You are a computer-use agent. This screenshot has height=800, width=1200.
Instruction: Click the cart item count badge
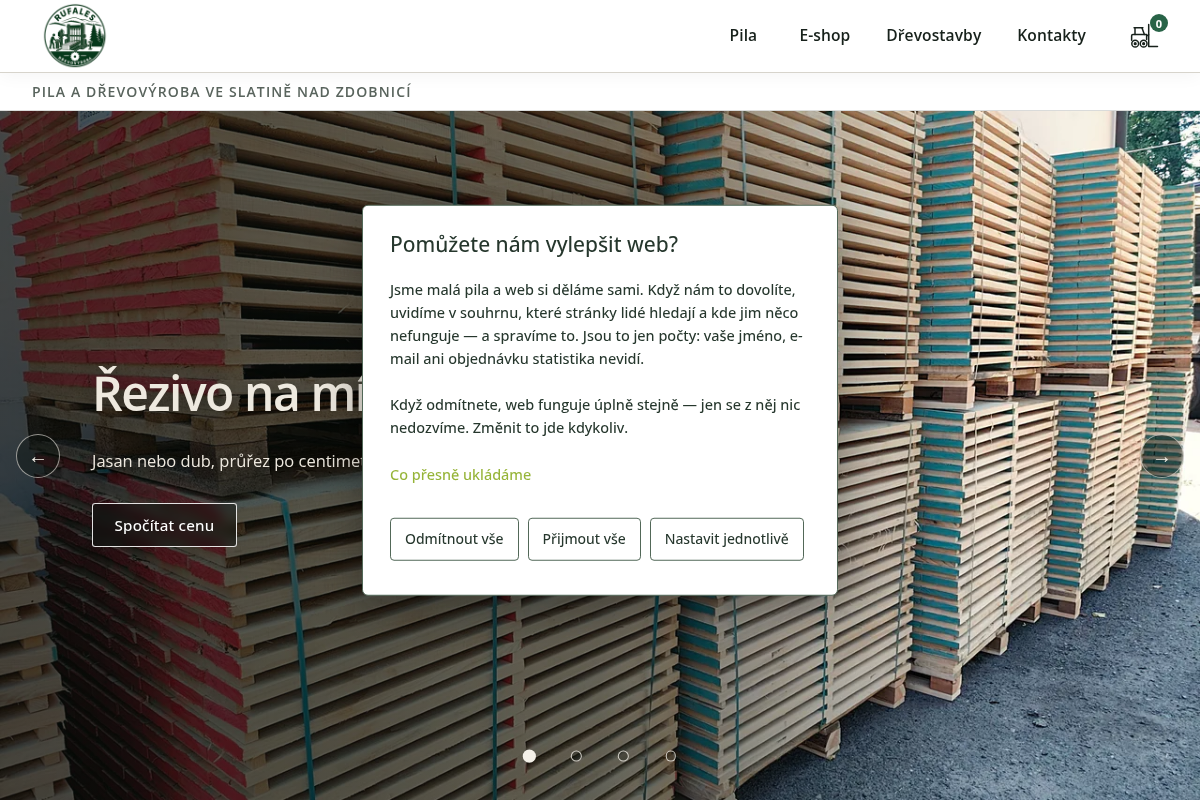1159,23
